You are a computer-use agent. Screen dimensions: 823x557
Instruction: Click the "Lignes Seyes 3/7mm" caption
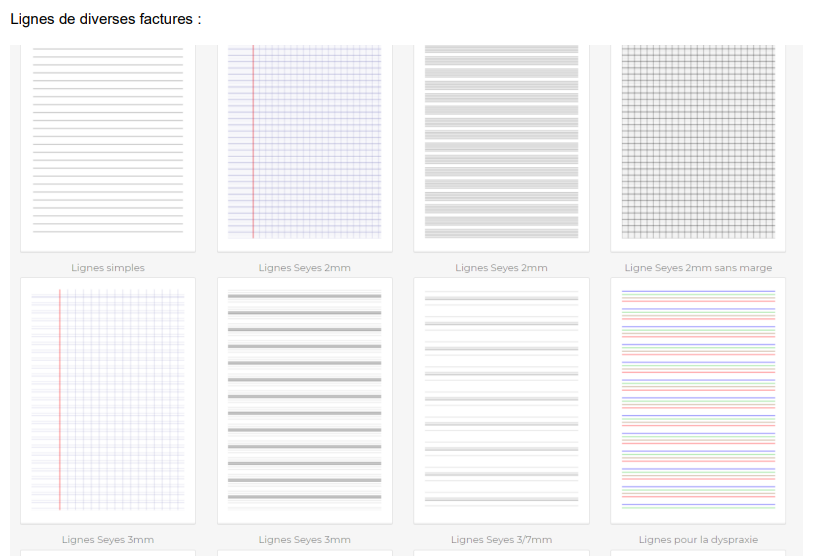[x=501, y=540]
